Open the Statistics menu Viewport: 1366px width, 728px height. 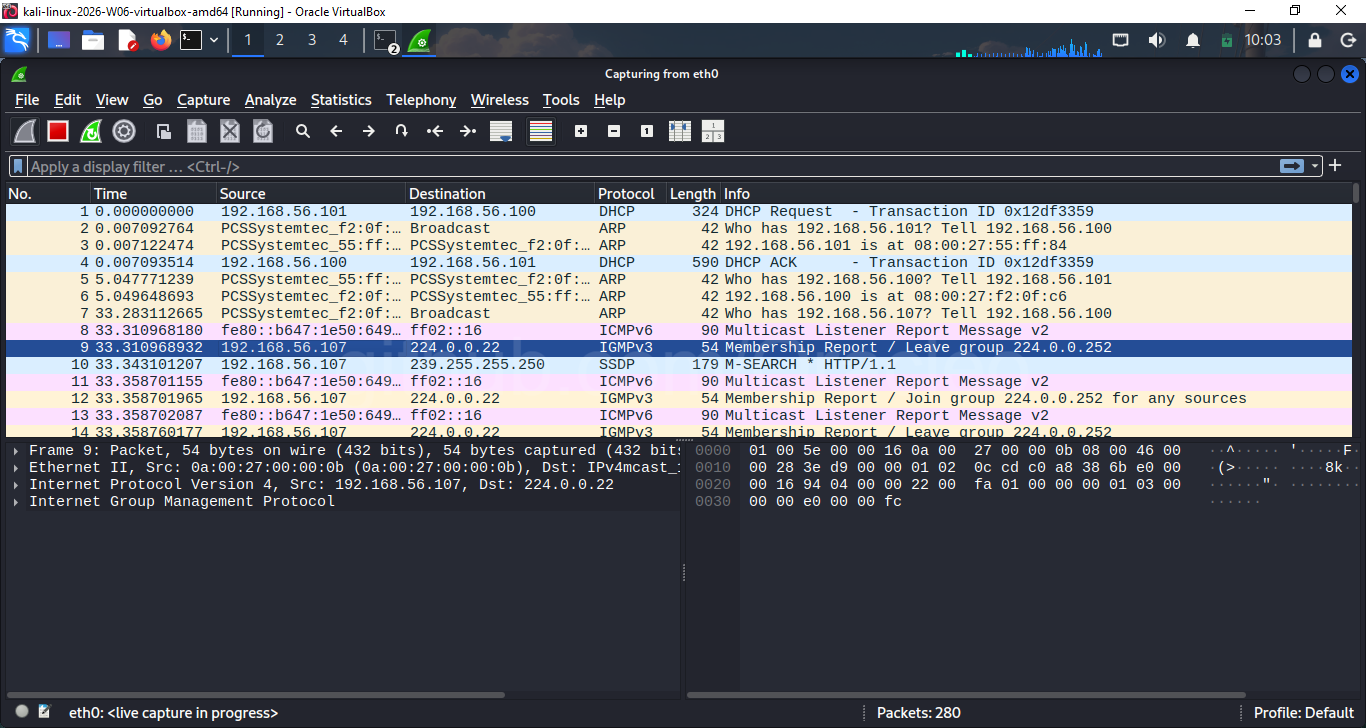click(x=341, y=100)
